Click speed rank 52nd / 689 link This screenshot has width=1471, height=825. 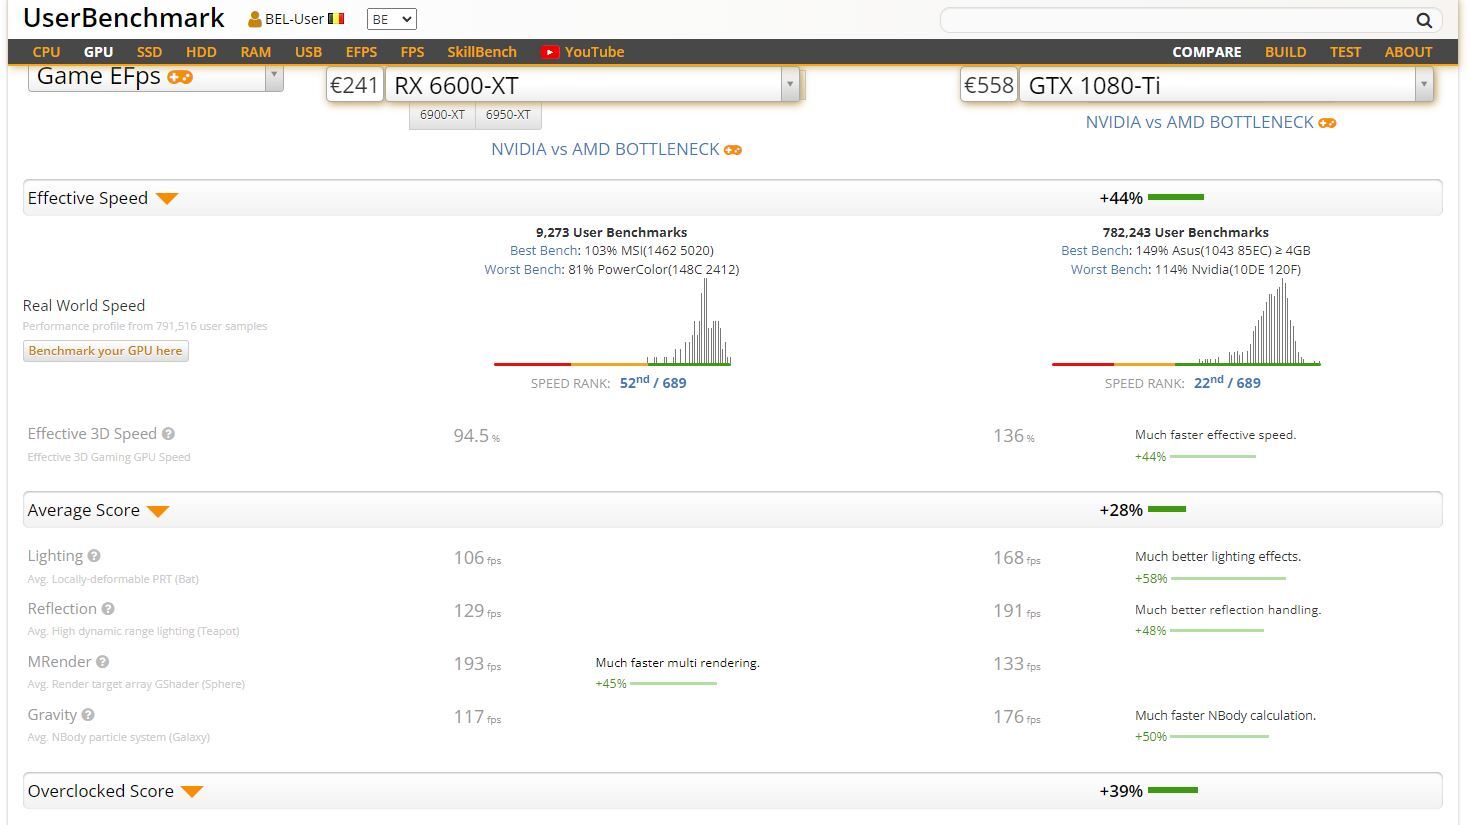pos(653,382)
